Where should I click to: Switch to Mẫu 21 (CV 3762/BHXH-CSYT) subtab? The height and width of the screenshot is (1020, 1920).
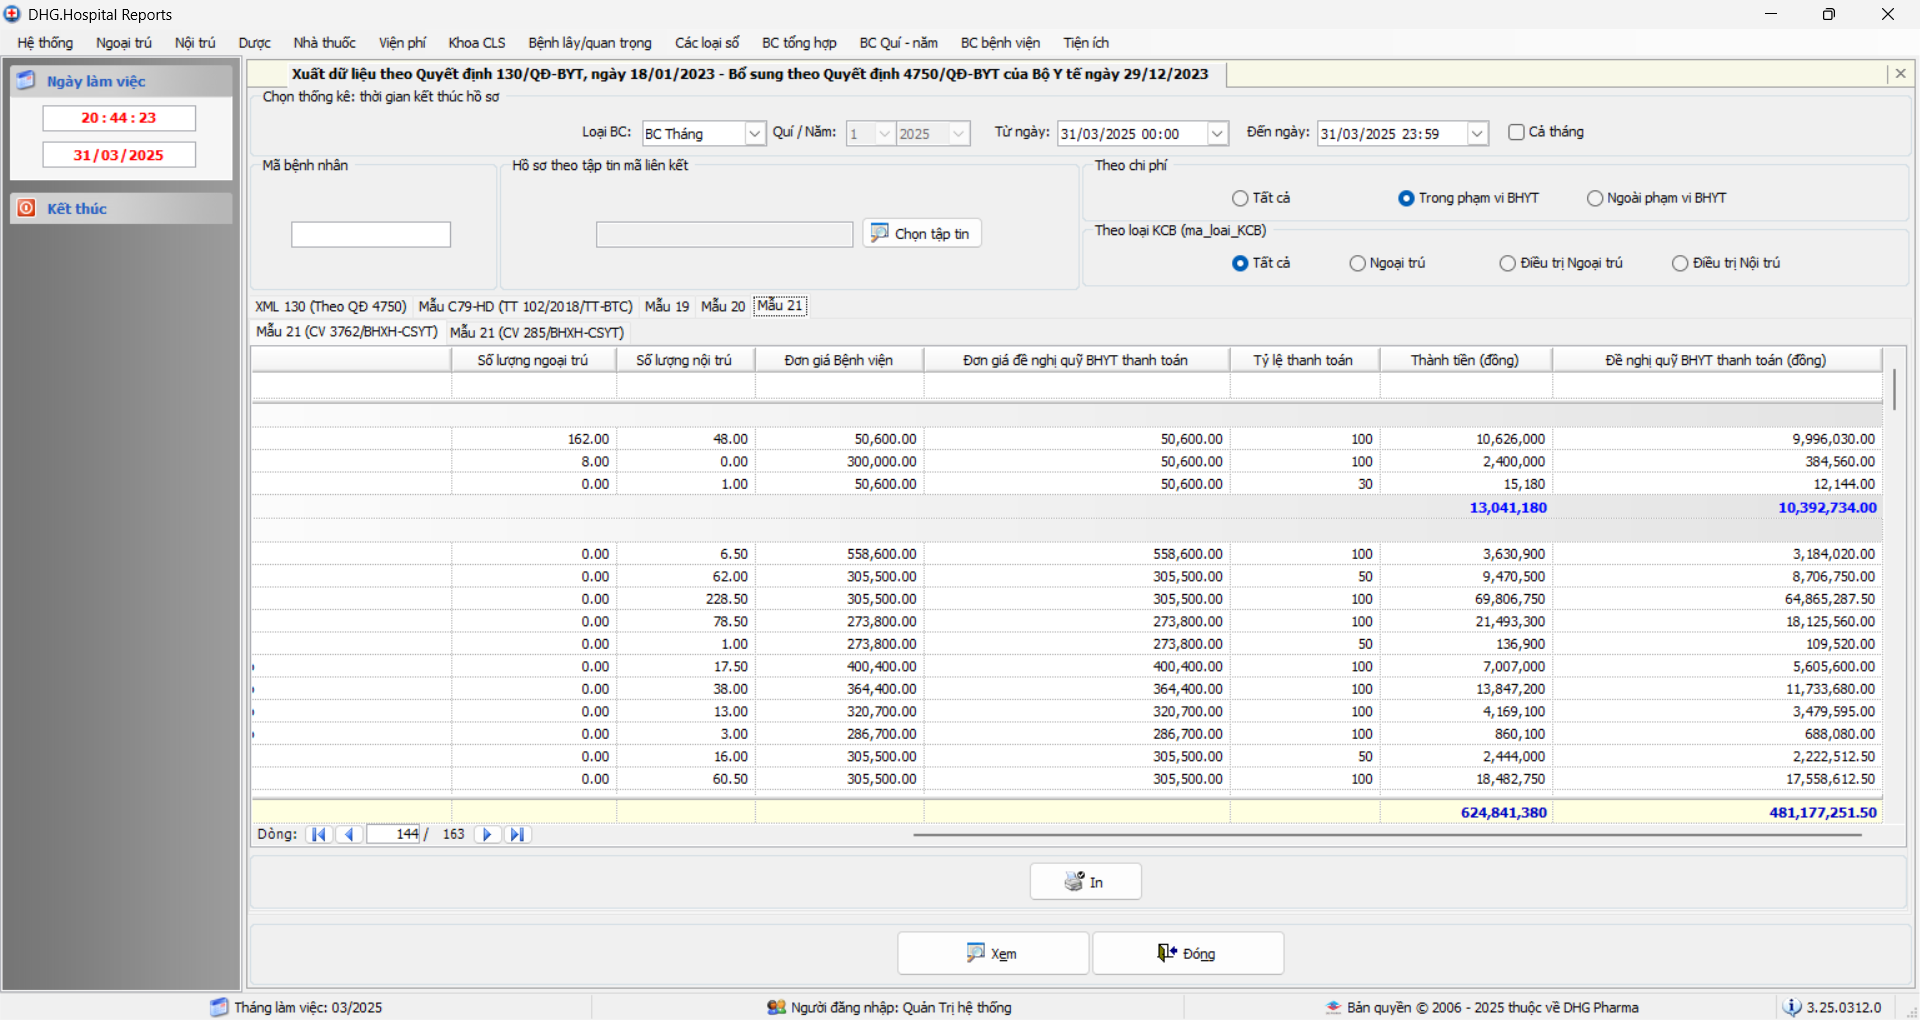tap(347, 332)
